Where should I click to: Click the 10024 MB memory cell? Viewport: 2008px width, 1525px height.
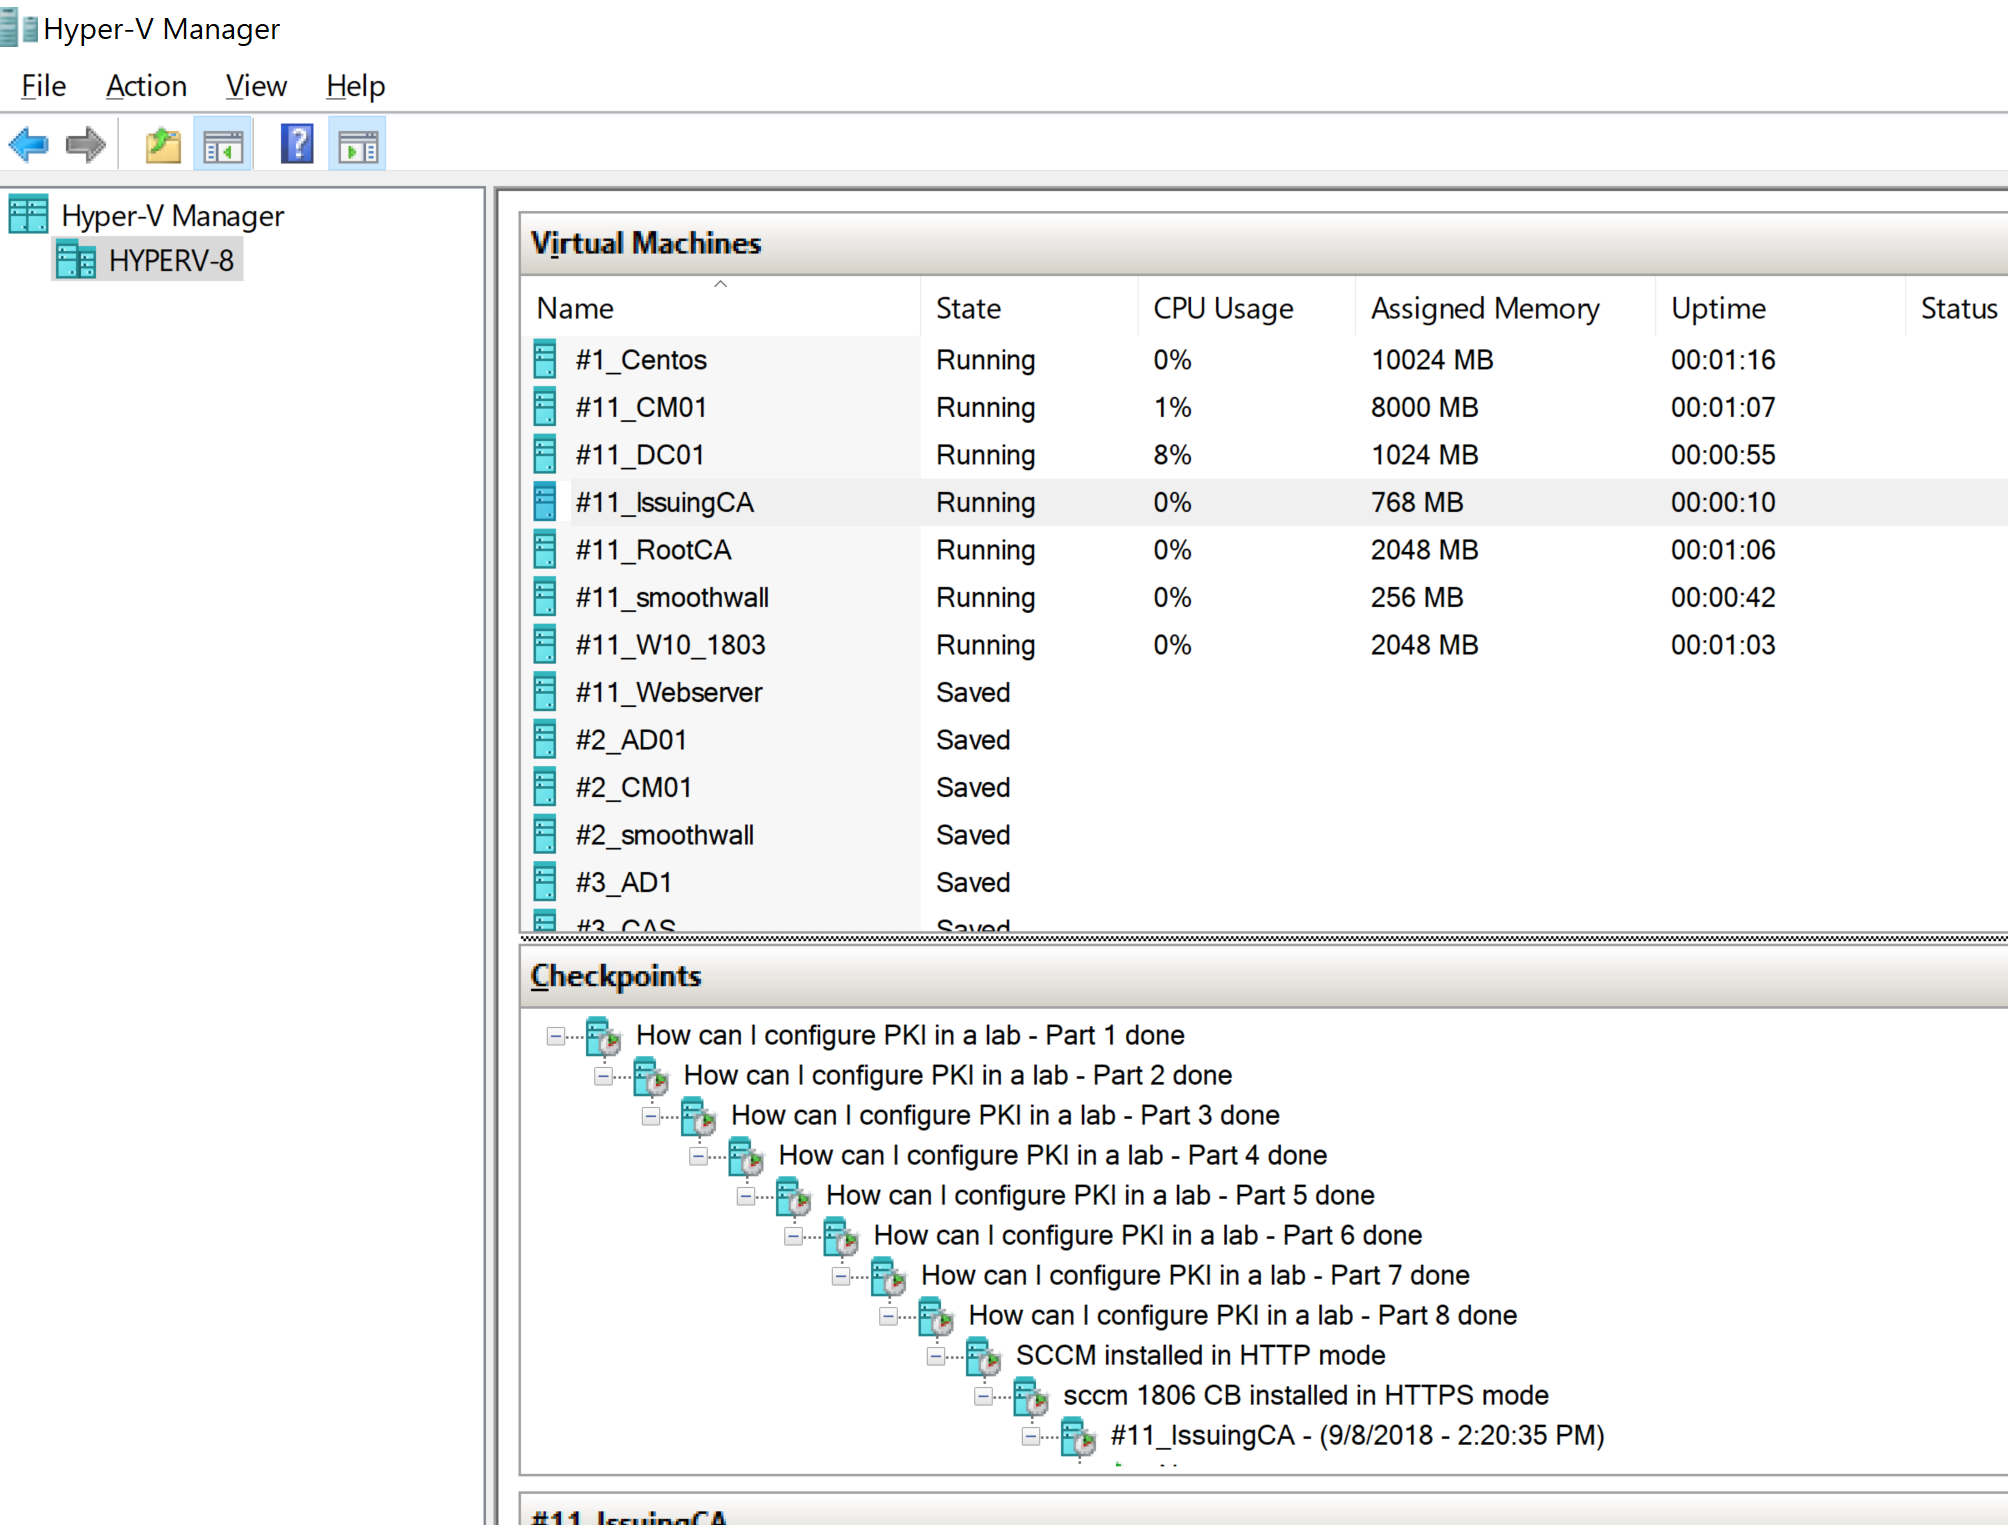(1432, 359)
